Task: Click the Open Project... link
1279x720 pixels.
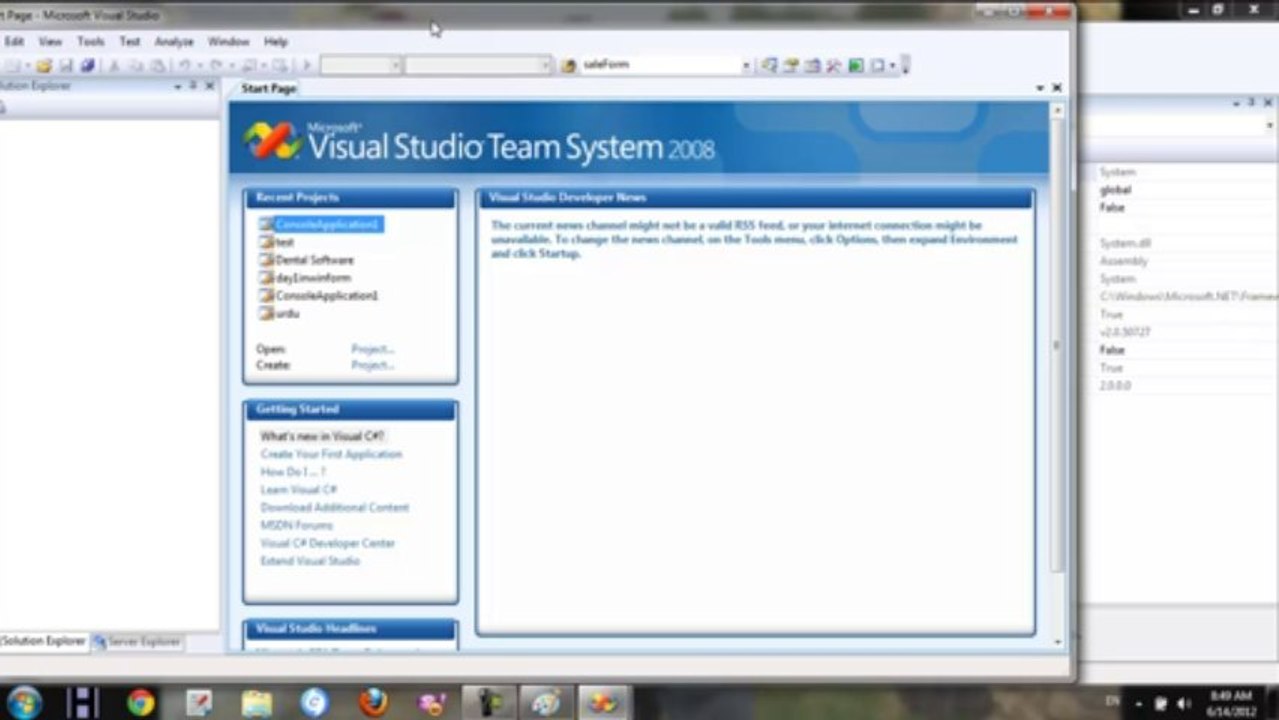Action: tap(373, 349)
